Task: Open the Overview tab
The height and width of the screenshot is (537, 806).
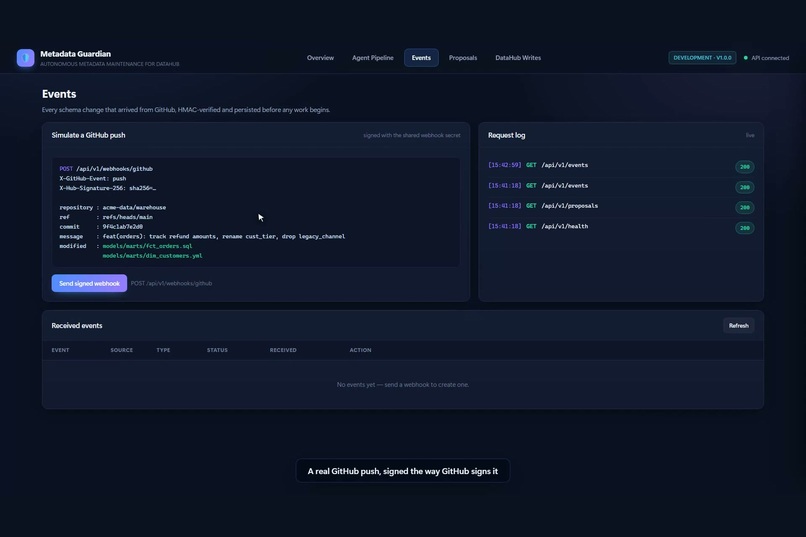Action: tap(320, 58)
